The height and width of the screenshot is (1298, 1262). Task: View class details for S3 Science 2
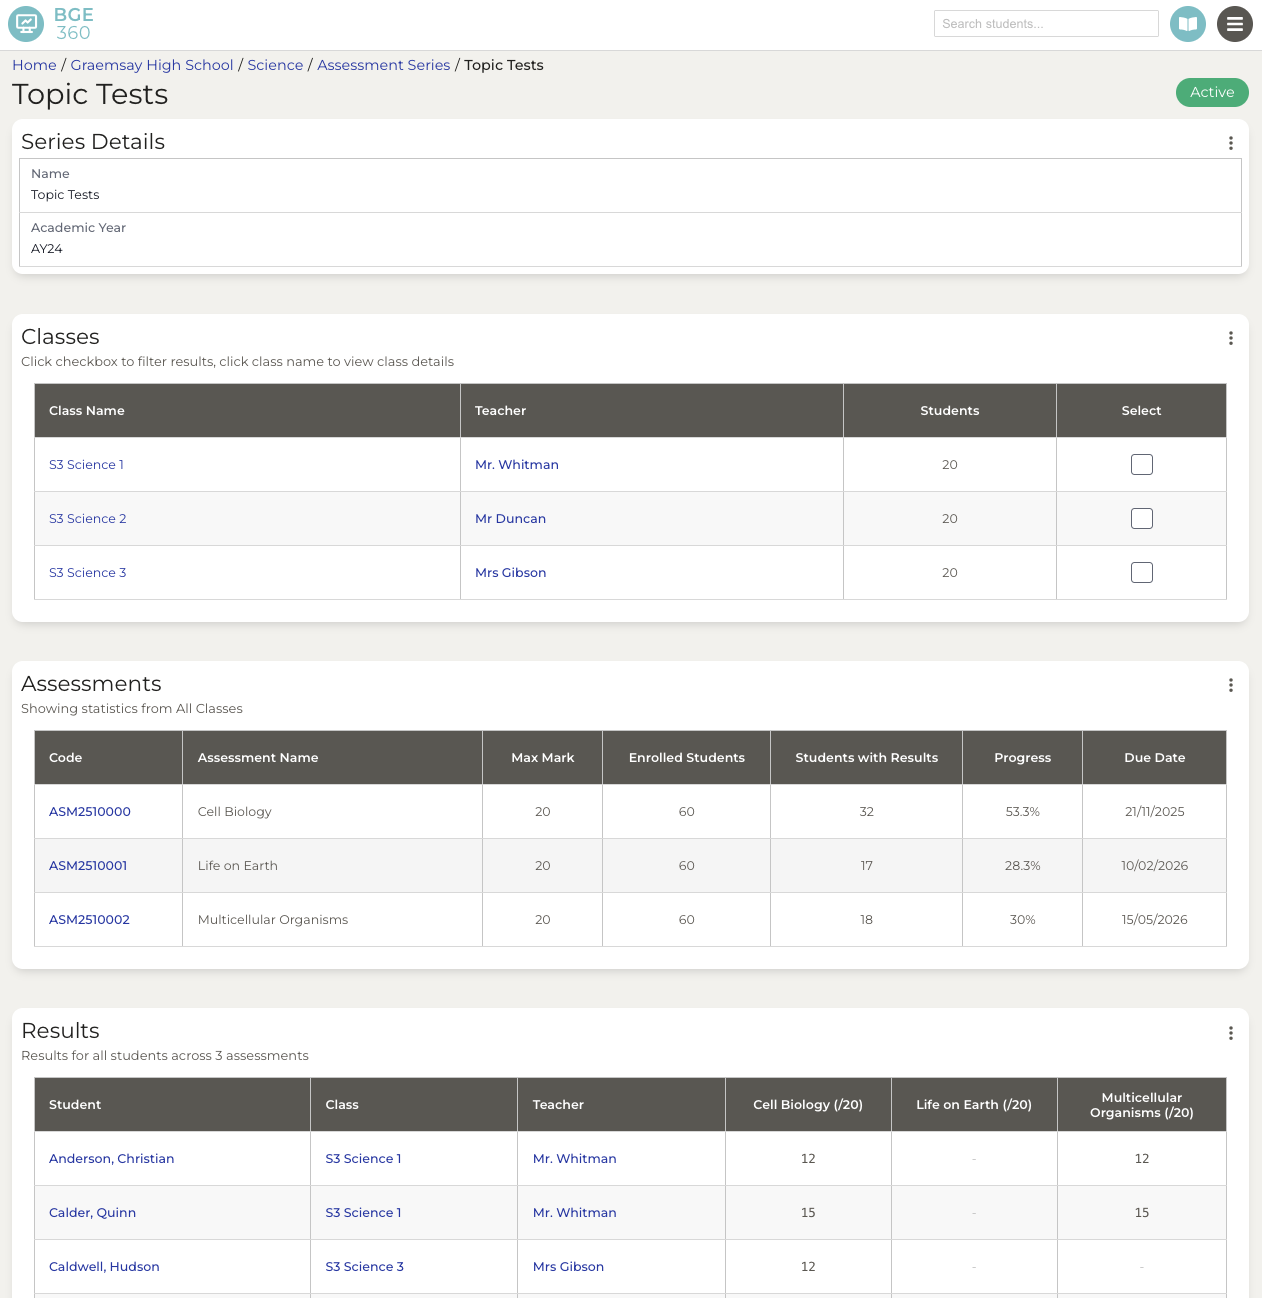pos(87,518)
